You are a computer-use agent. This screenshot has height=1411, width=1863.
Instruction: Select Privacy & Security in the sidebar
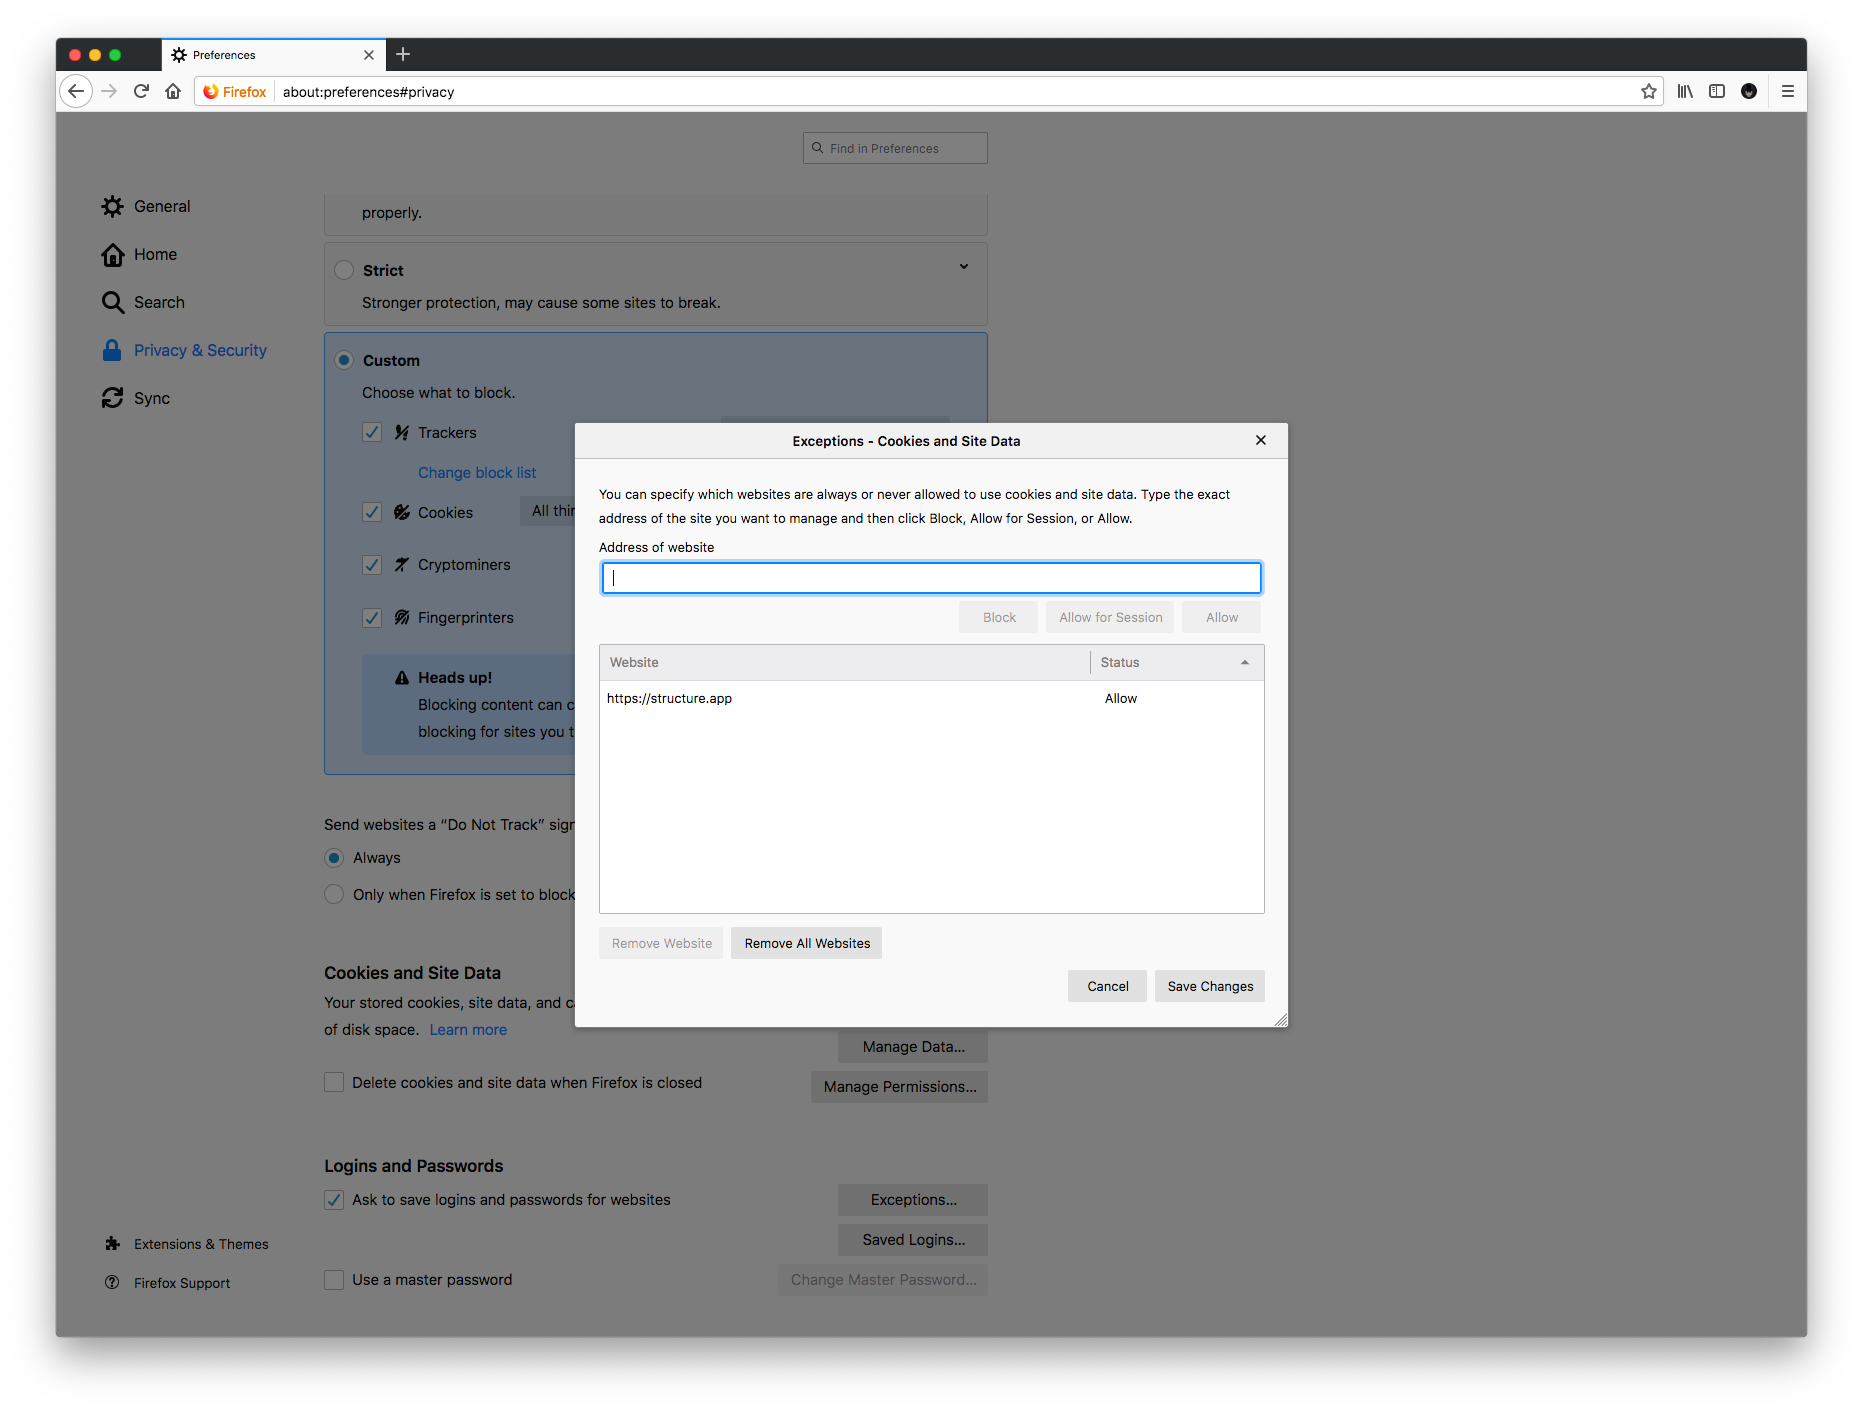(x=199, y=350)
